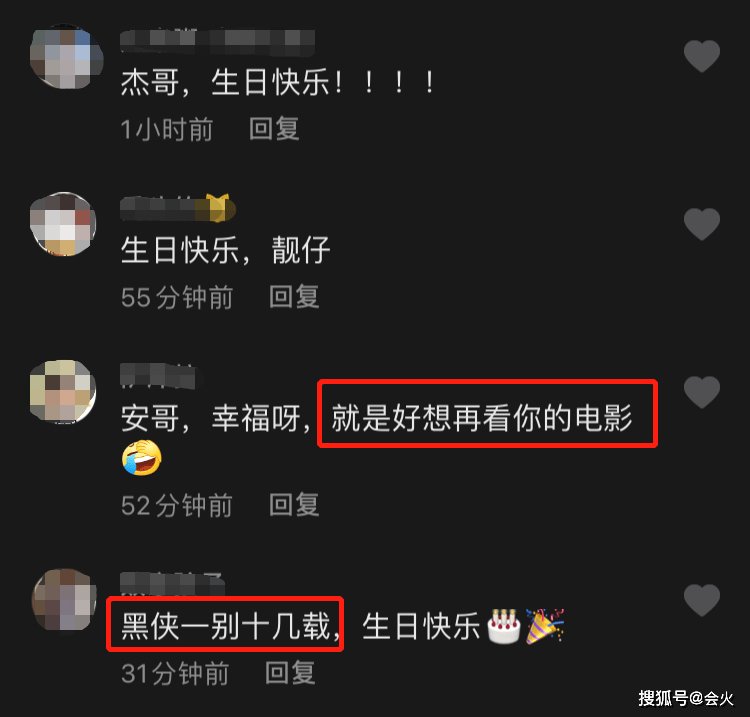This screenshot has width=750, height=717.
Task: Like the '生日快乐,靓仔' comment heart
Action: coord(702,224)
